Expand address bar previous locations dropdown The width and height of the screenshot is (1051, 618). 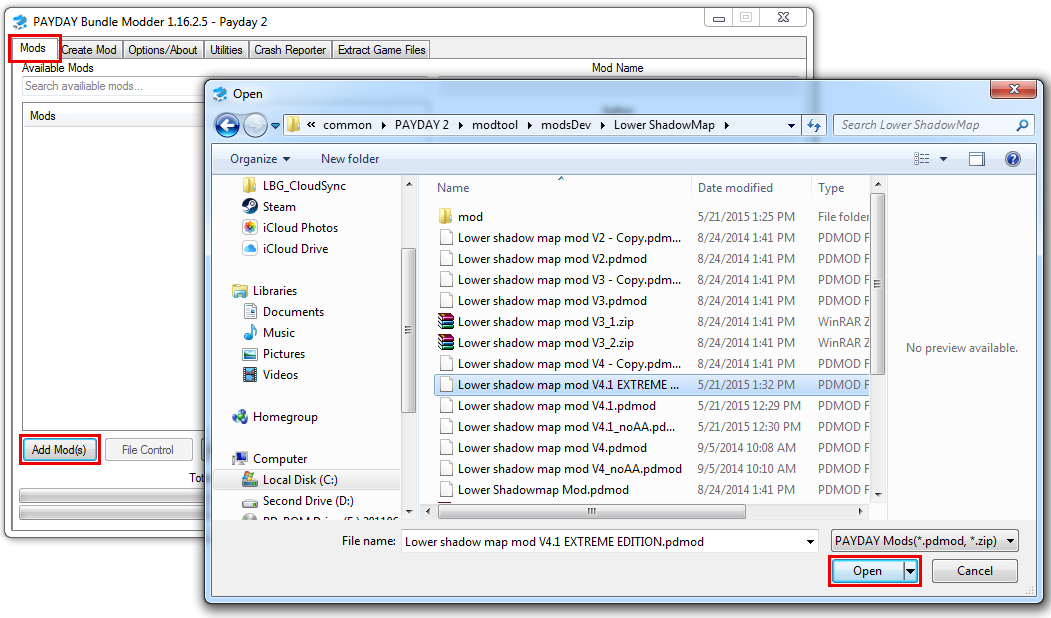click(x=791, y=125)
